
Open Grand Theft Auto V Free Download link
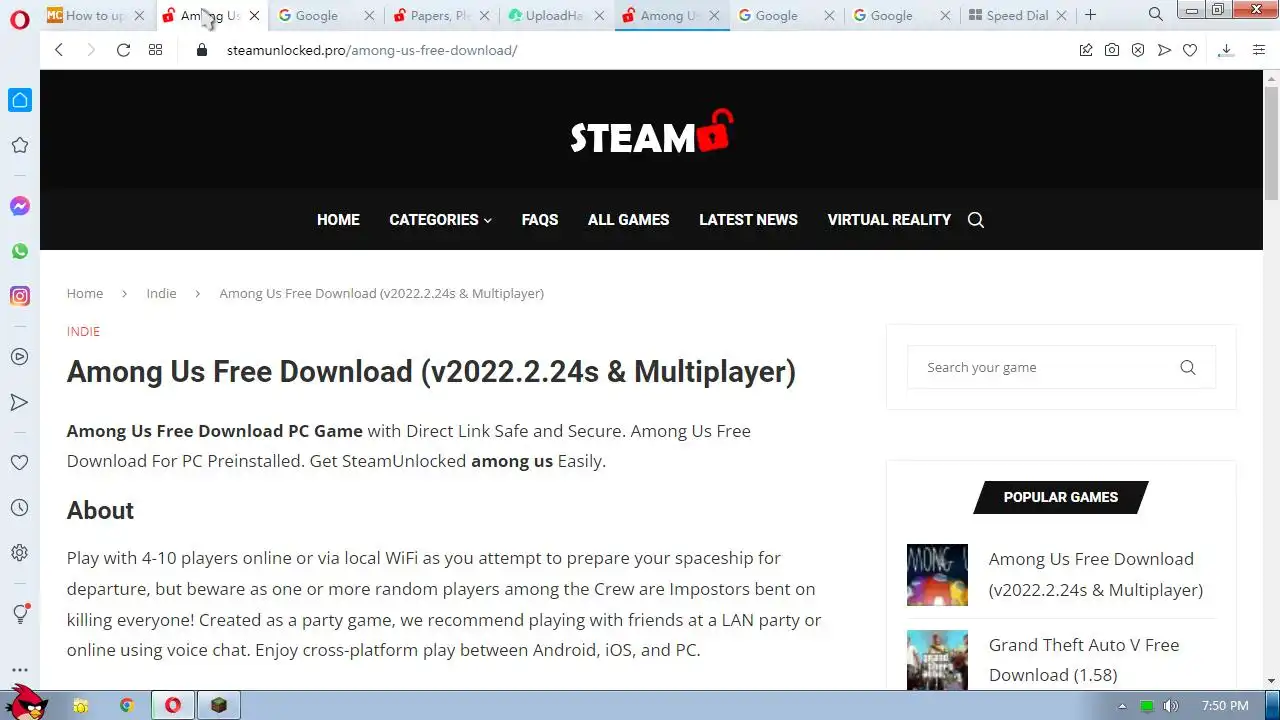click(1084, 660)
